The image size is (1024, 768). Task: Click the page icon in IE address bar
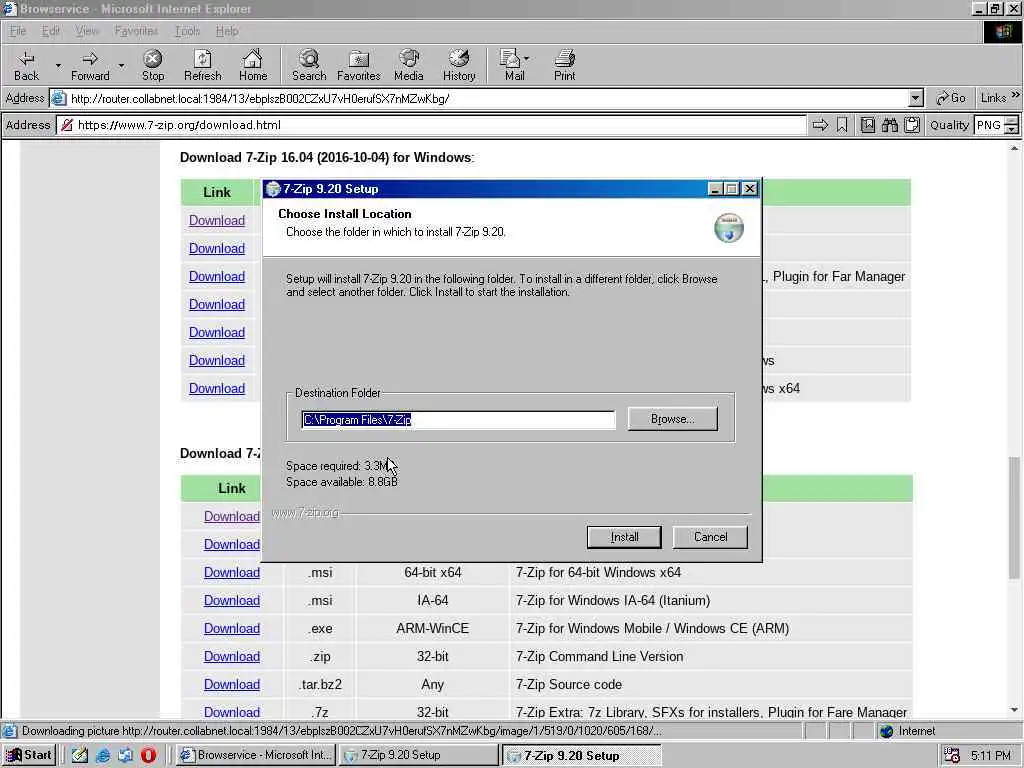click(x=59, y=99)
